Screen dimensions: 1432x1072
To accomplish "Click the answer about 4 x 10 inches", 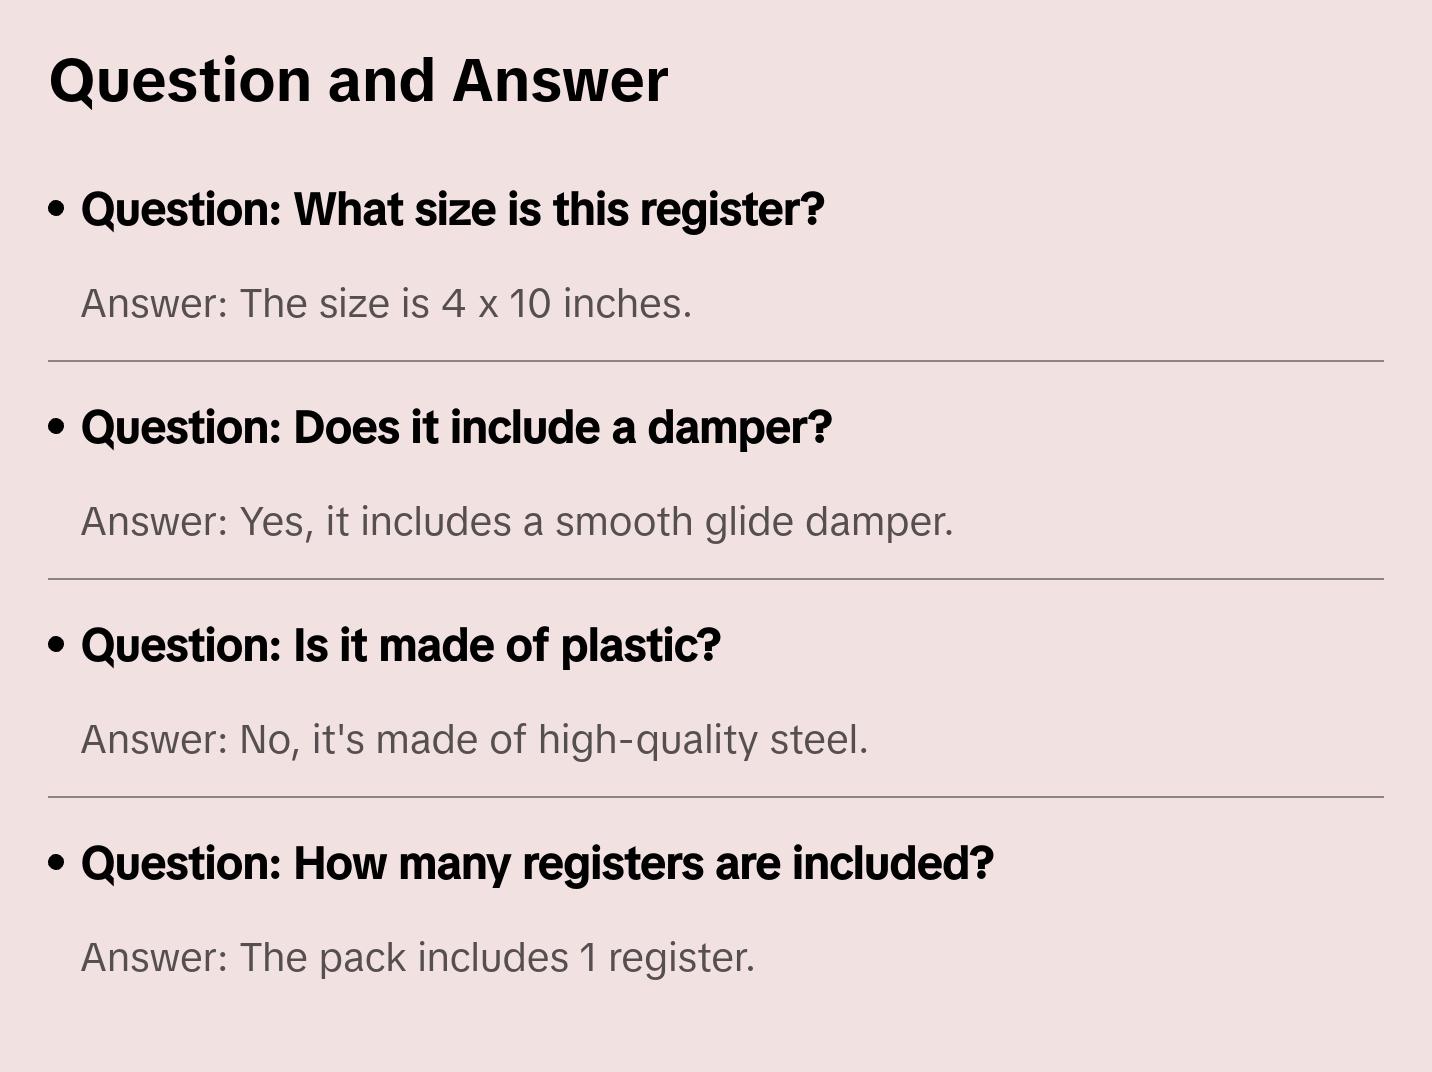I will point(386,304).
